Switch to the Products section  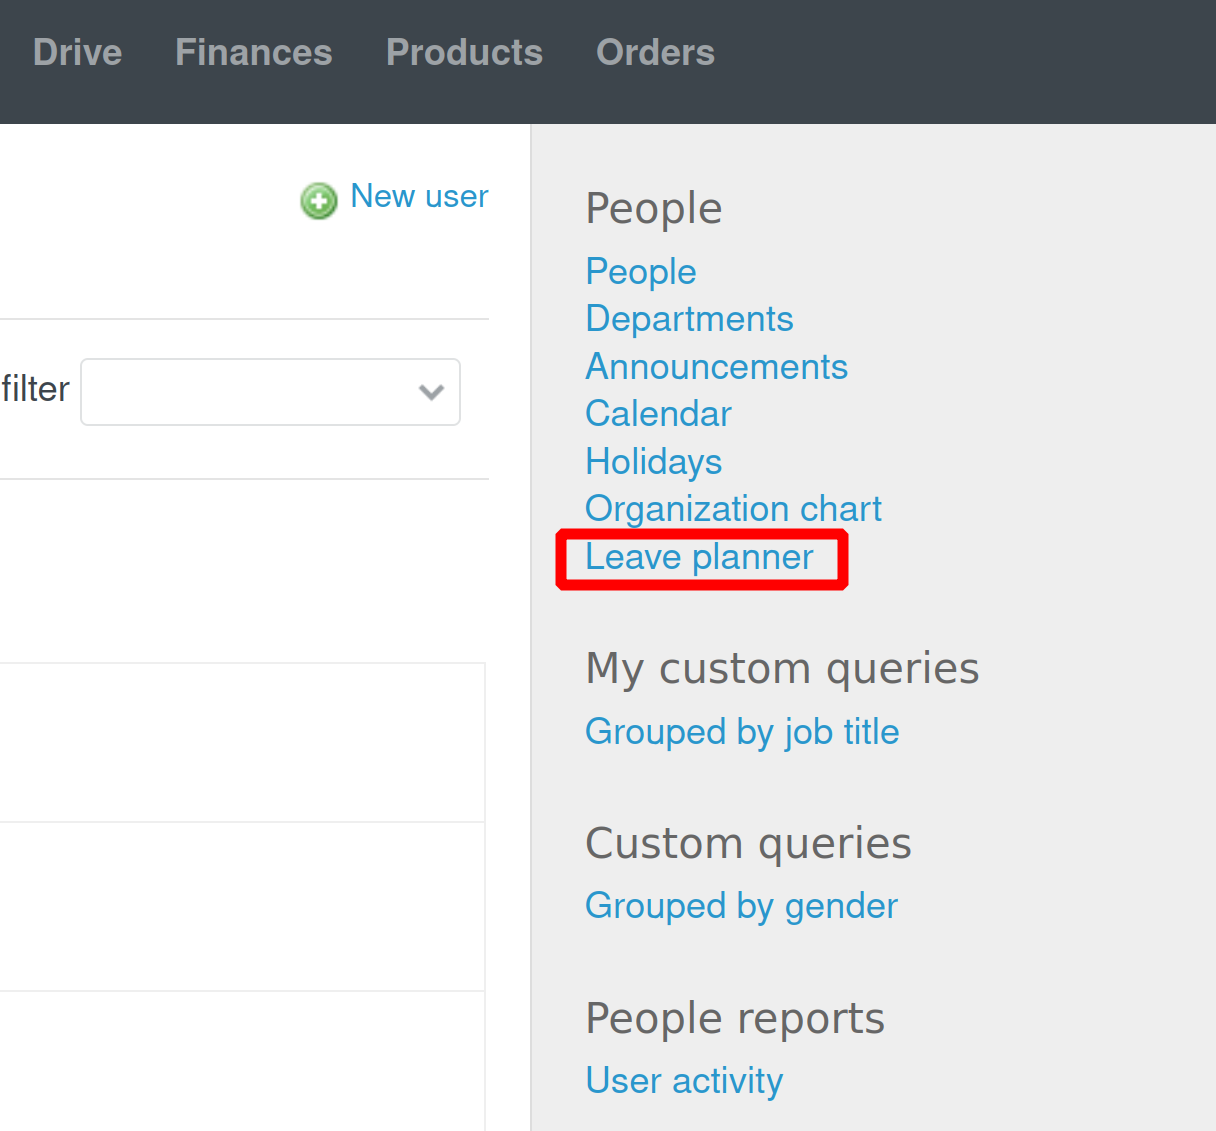pyautogui.click(x=464, y=53)
